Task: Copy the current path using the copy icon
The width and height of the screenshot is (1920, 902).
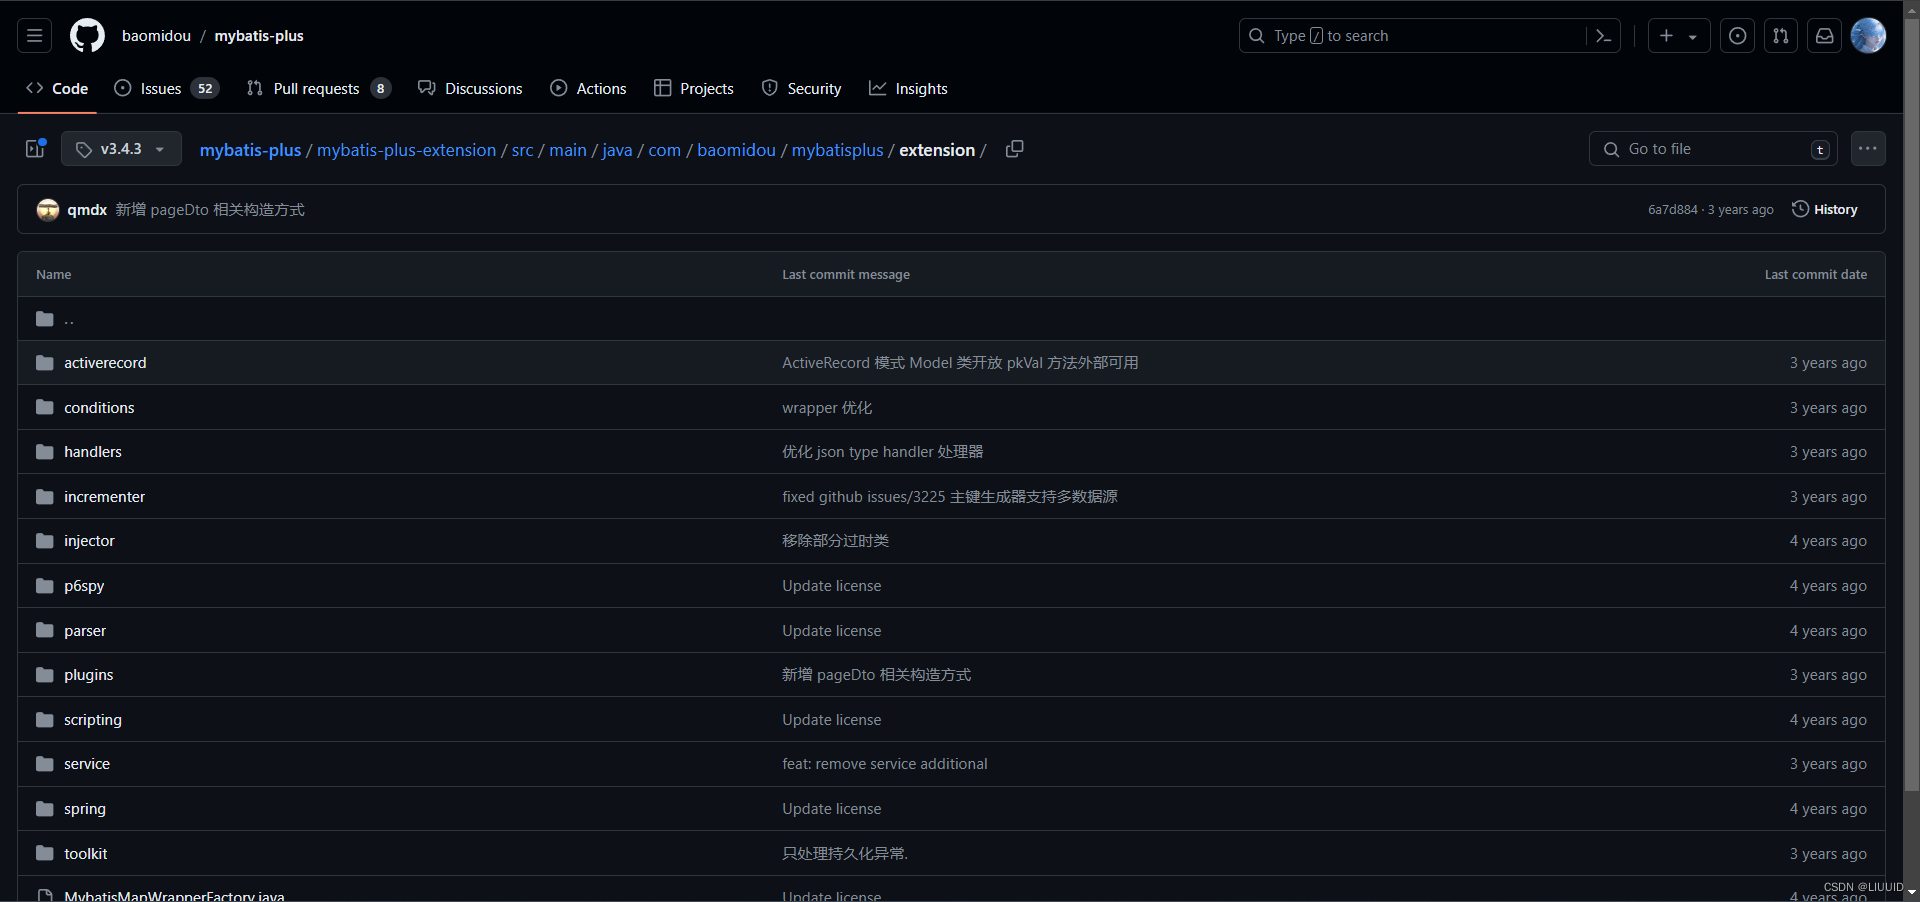Action: 1014,149
